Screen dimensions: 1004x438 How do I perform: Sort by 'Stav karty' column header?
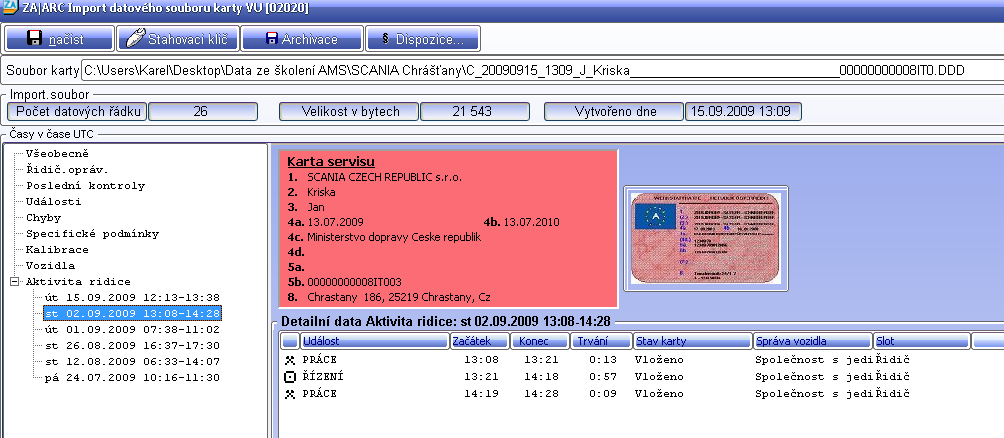click(693, 341)
